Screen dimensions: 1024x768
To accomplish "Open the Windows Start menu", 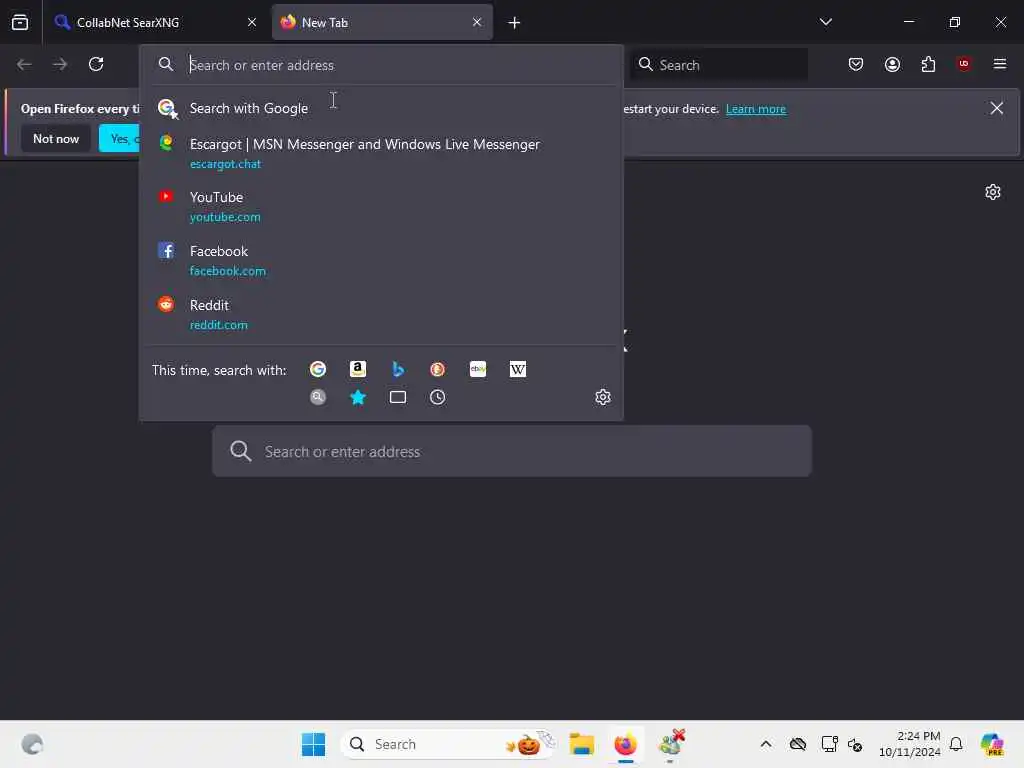I will (x=313, y=744).
